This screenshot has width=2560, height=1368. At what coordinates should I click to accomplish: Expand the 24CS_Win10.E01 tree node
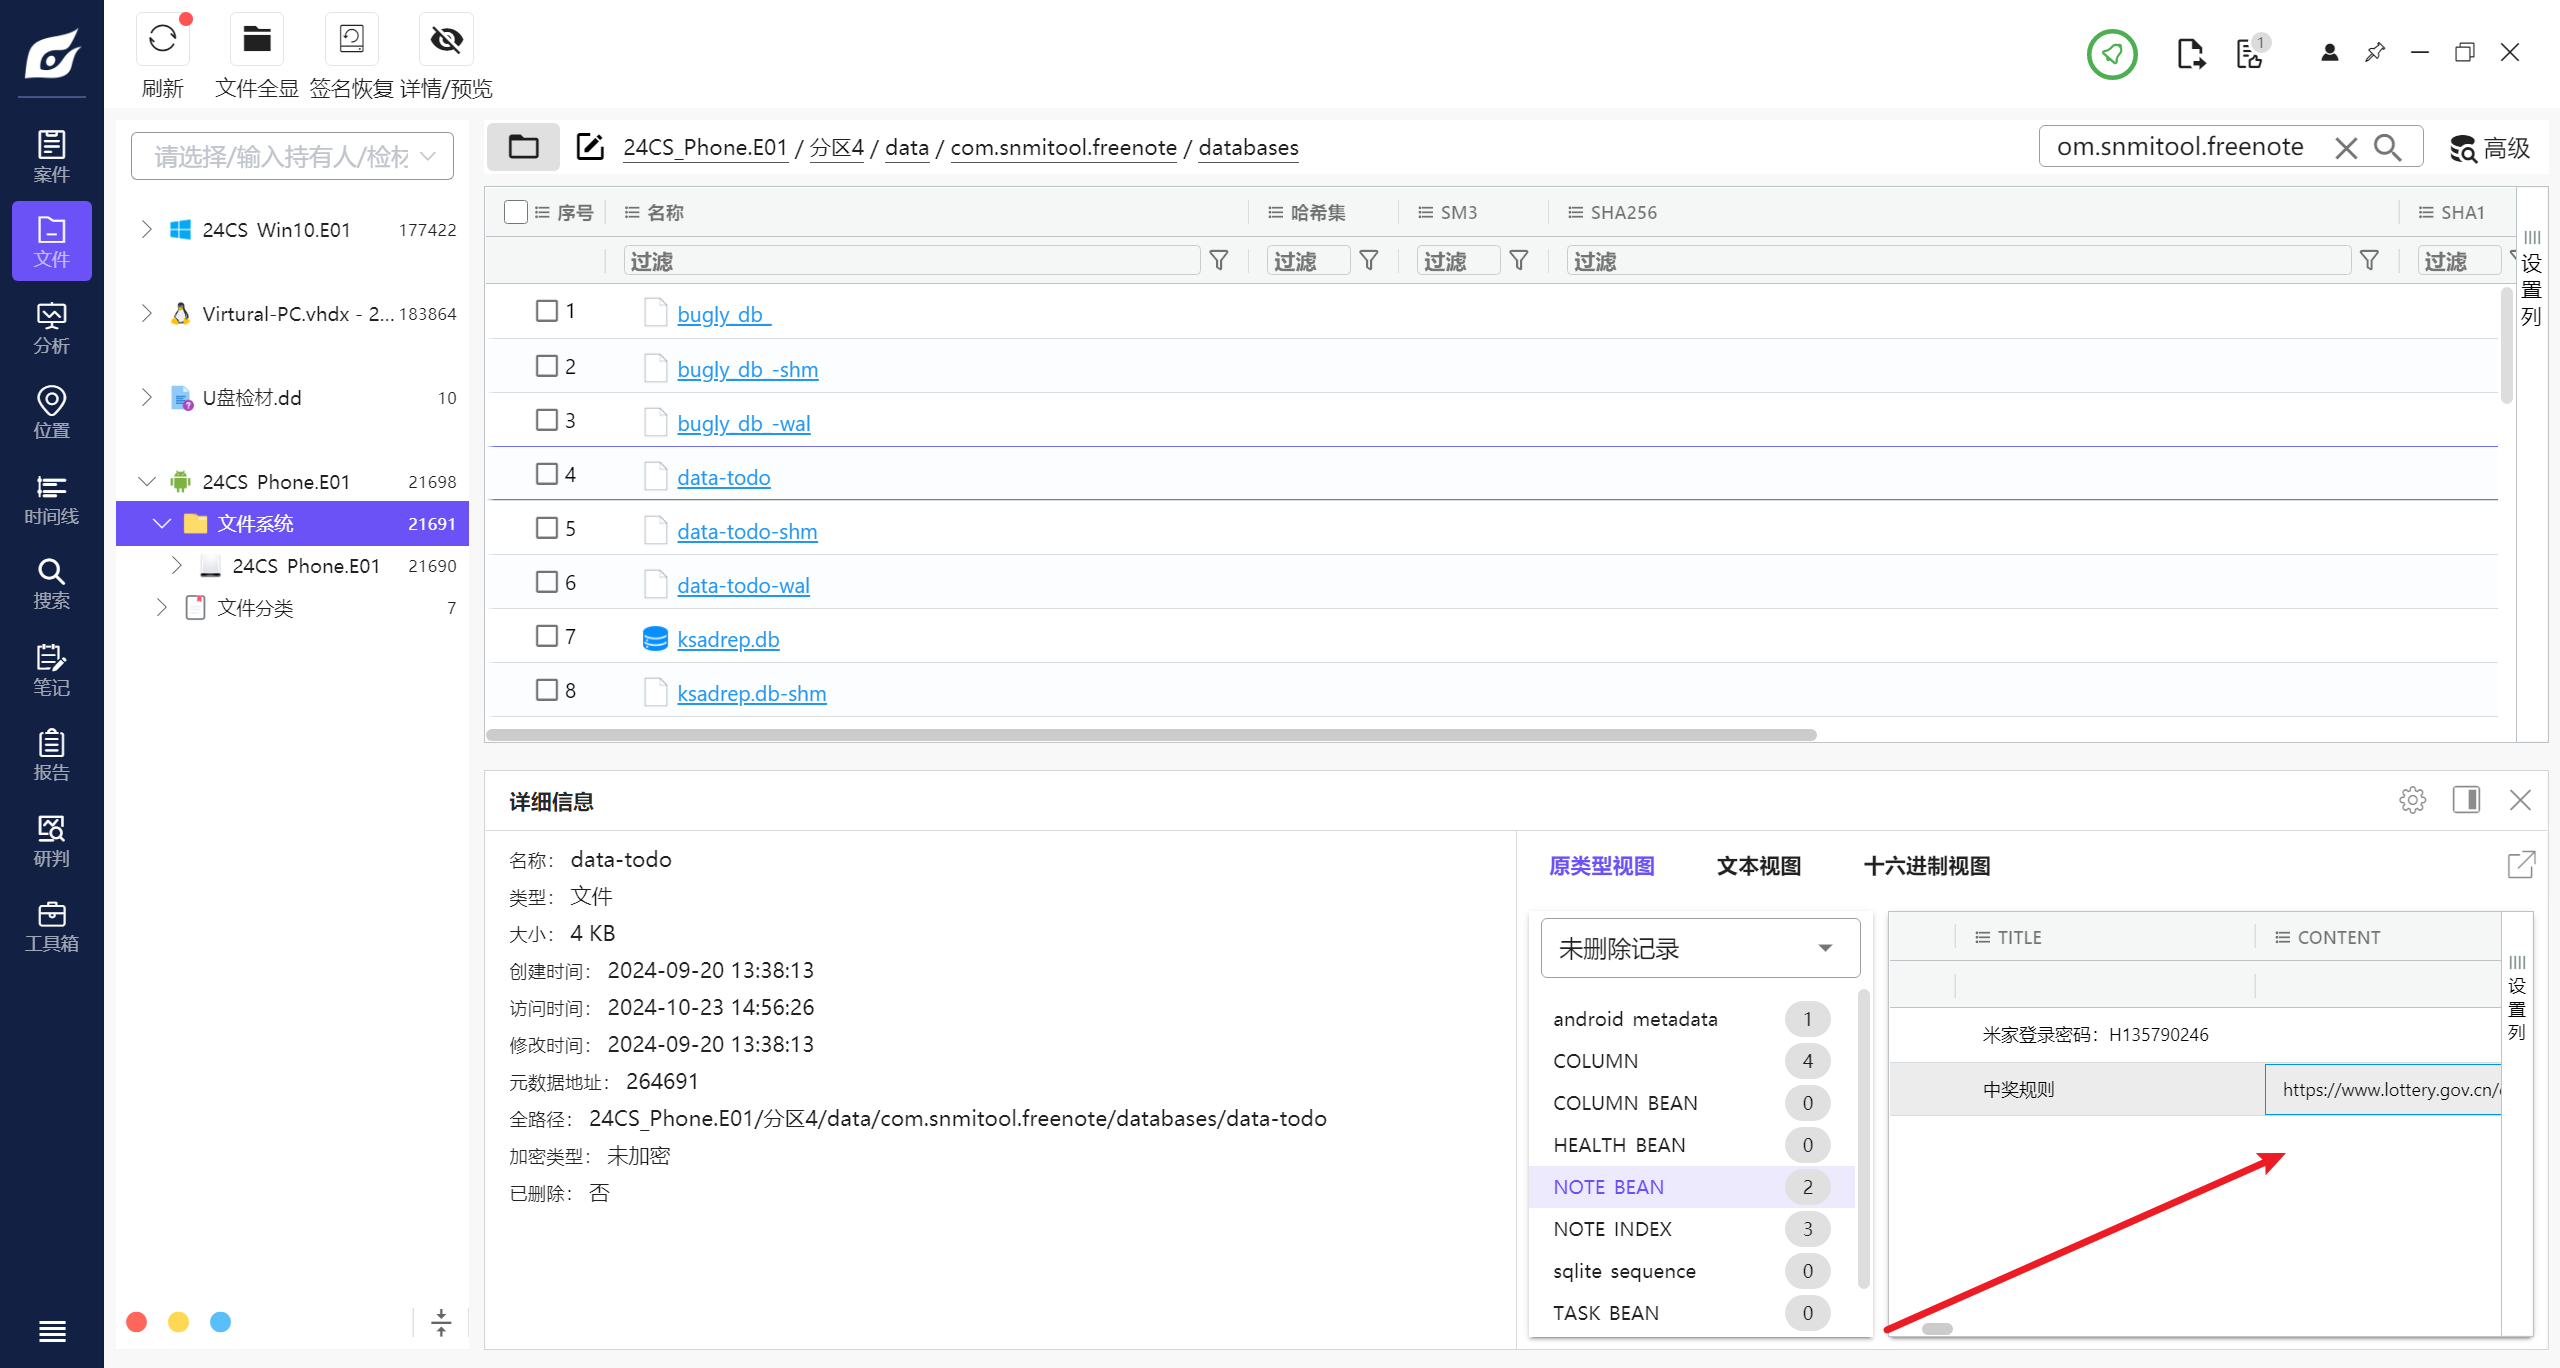pyautogui.click(x=147, y=230)
